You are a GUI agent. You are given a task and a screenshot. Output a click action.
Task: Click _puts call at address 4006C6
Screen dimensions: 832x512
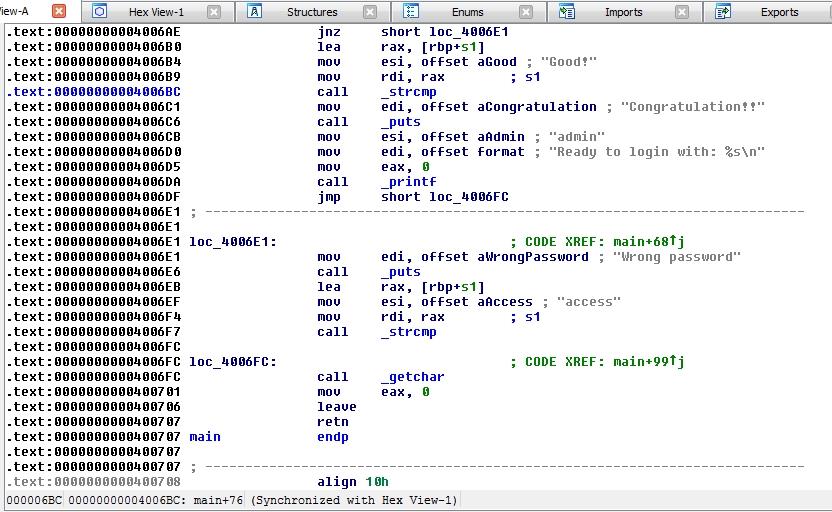pos(401,122)
